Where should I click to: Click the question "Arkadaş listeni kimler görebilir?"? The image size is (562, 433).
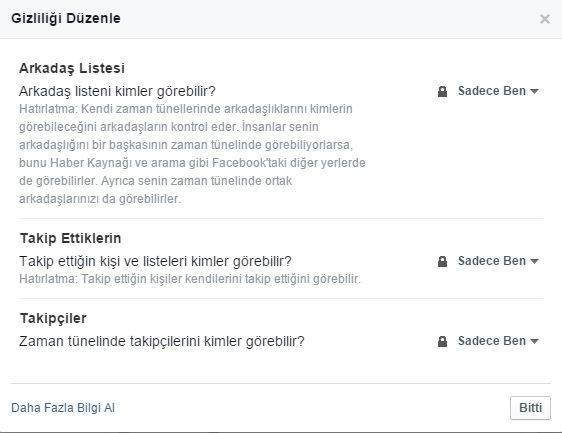point(118,91)
